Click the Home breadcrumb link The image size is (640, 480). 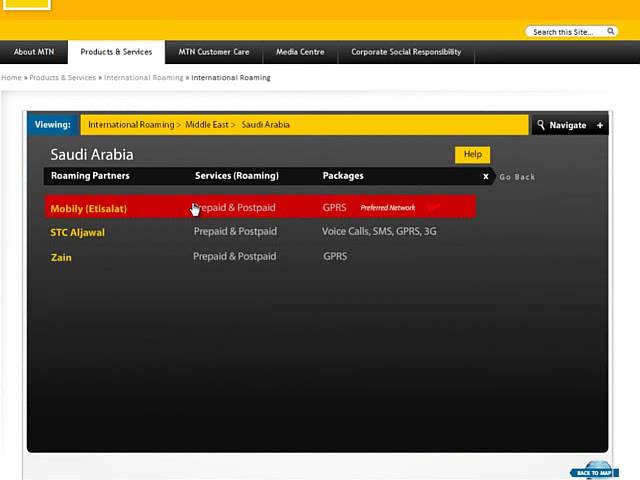click(x=11, y=77)
